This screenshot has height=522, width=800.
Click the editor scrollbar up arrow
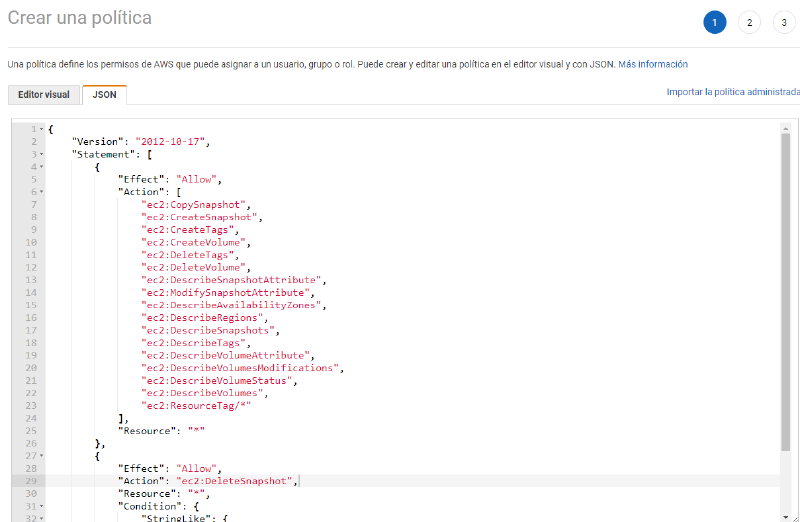[785, 129]
